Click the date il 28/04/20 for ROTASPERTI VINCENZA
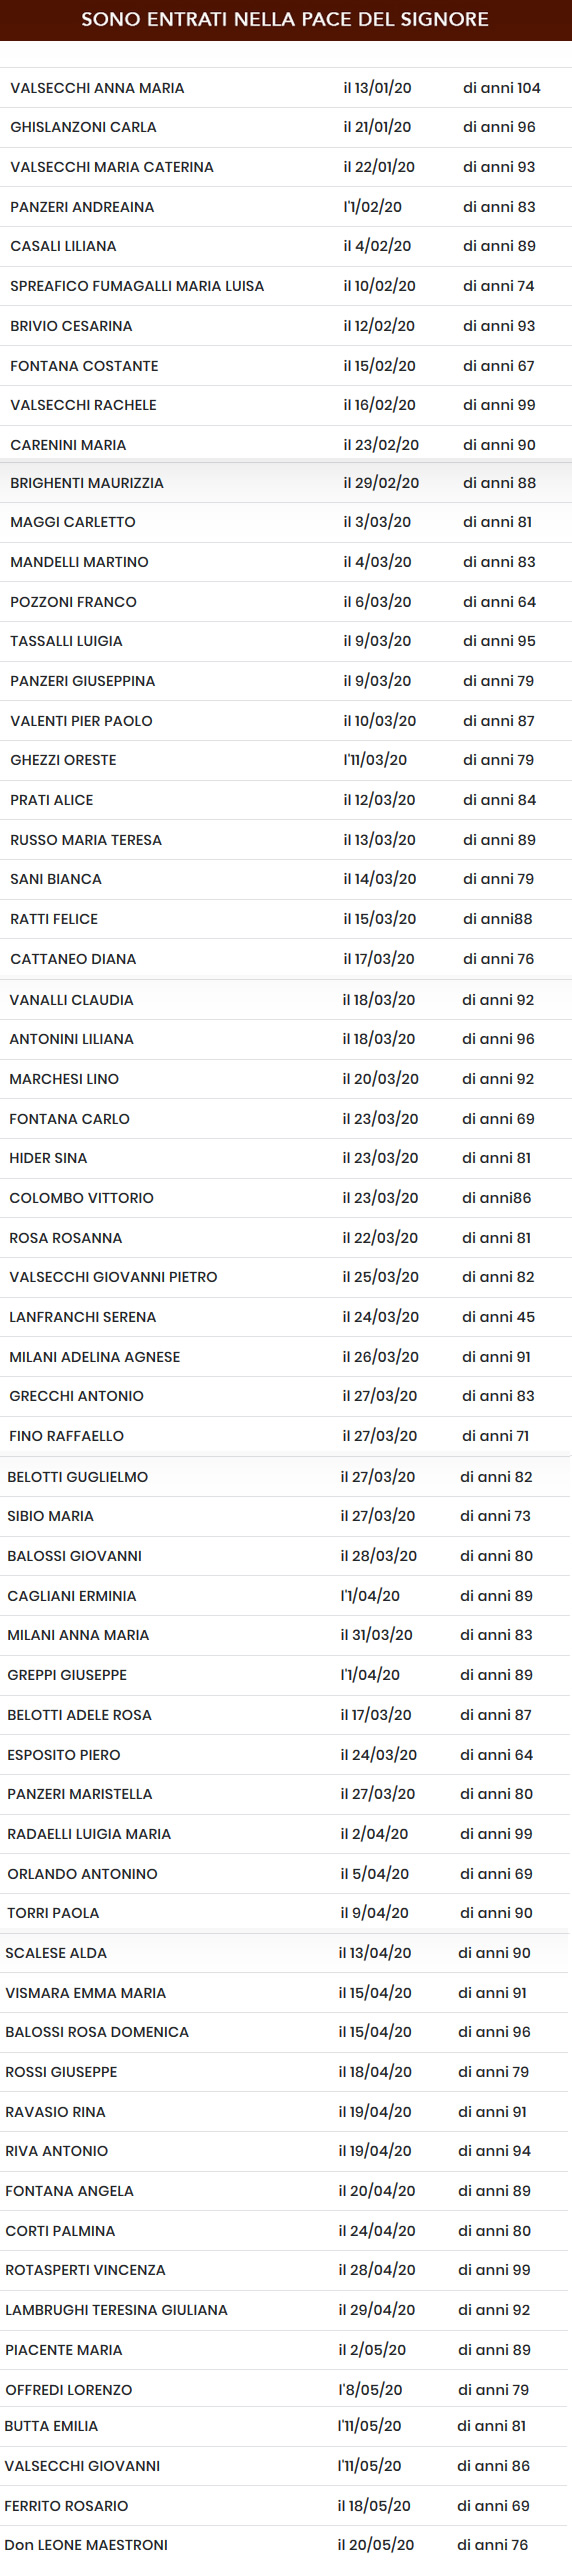The height and width of the screenshot is (2564, 572). (377, 2270)
